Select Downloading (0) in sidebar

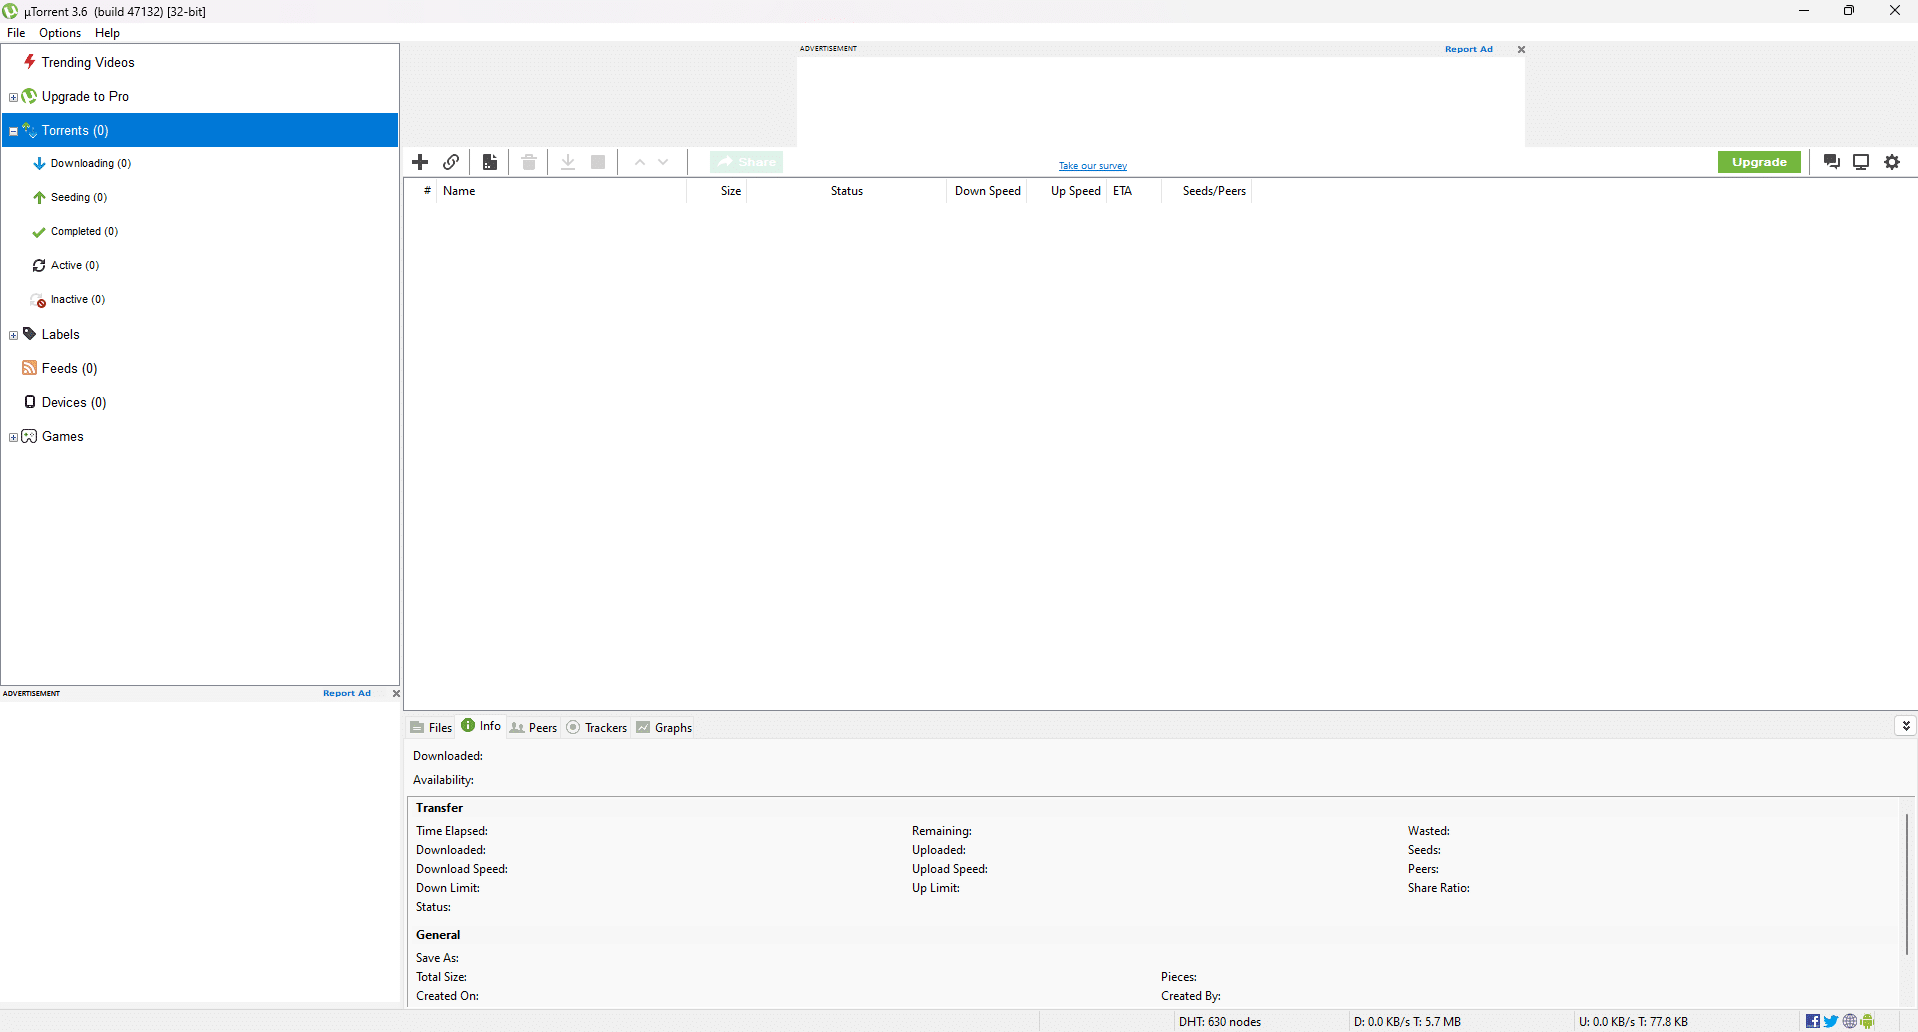[x=91, y=163]
